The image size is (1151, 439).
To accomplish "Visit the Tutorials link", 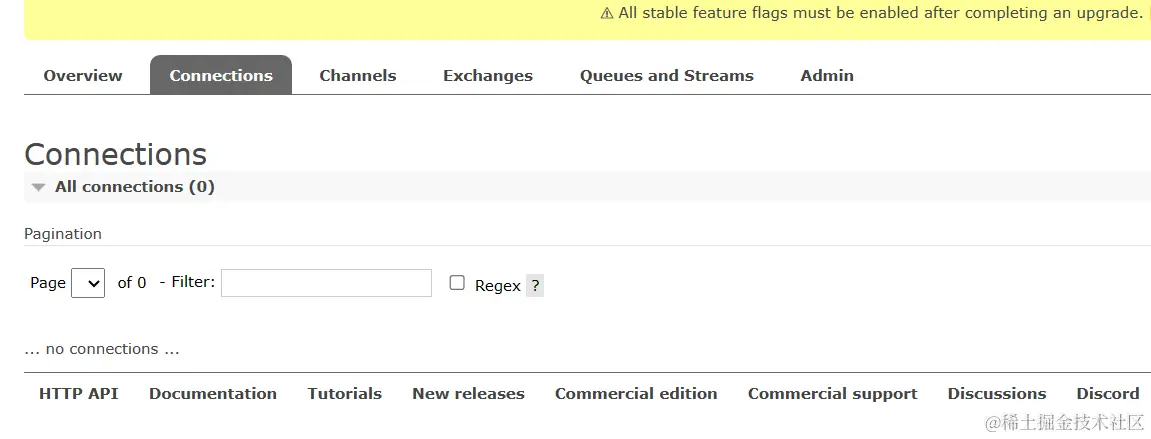I will point(345,394).
